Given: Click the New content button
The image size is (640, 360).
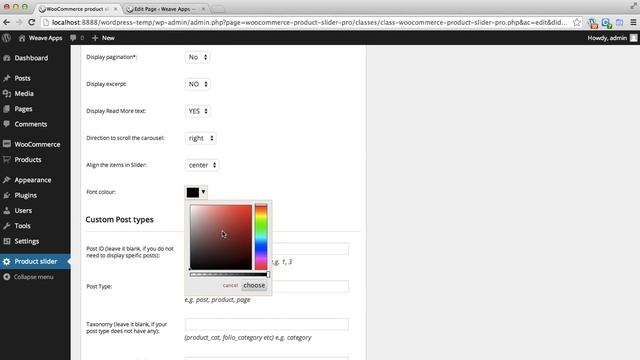Looking at the screenshot, I should pyautogui.click(x=103, y=38).
